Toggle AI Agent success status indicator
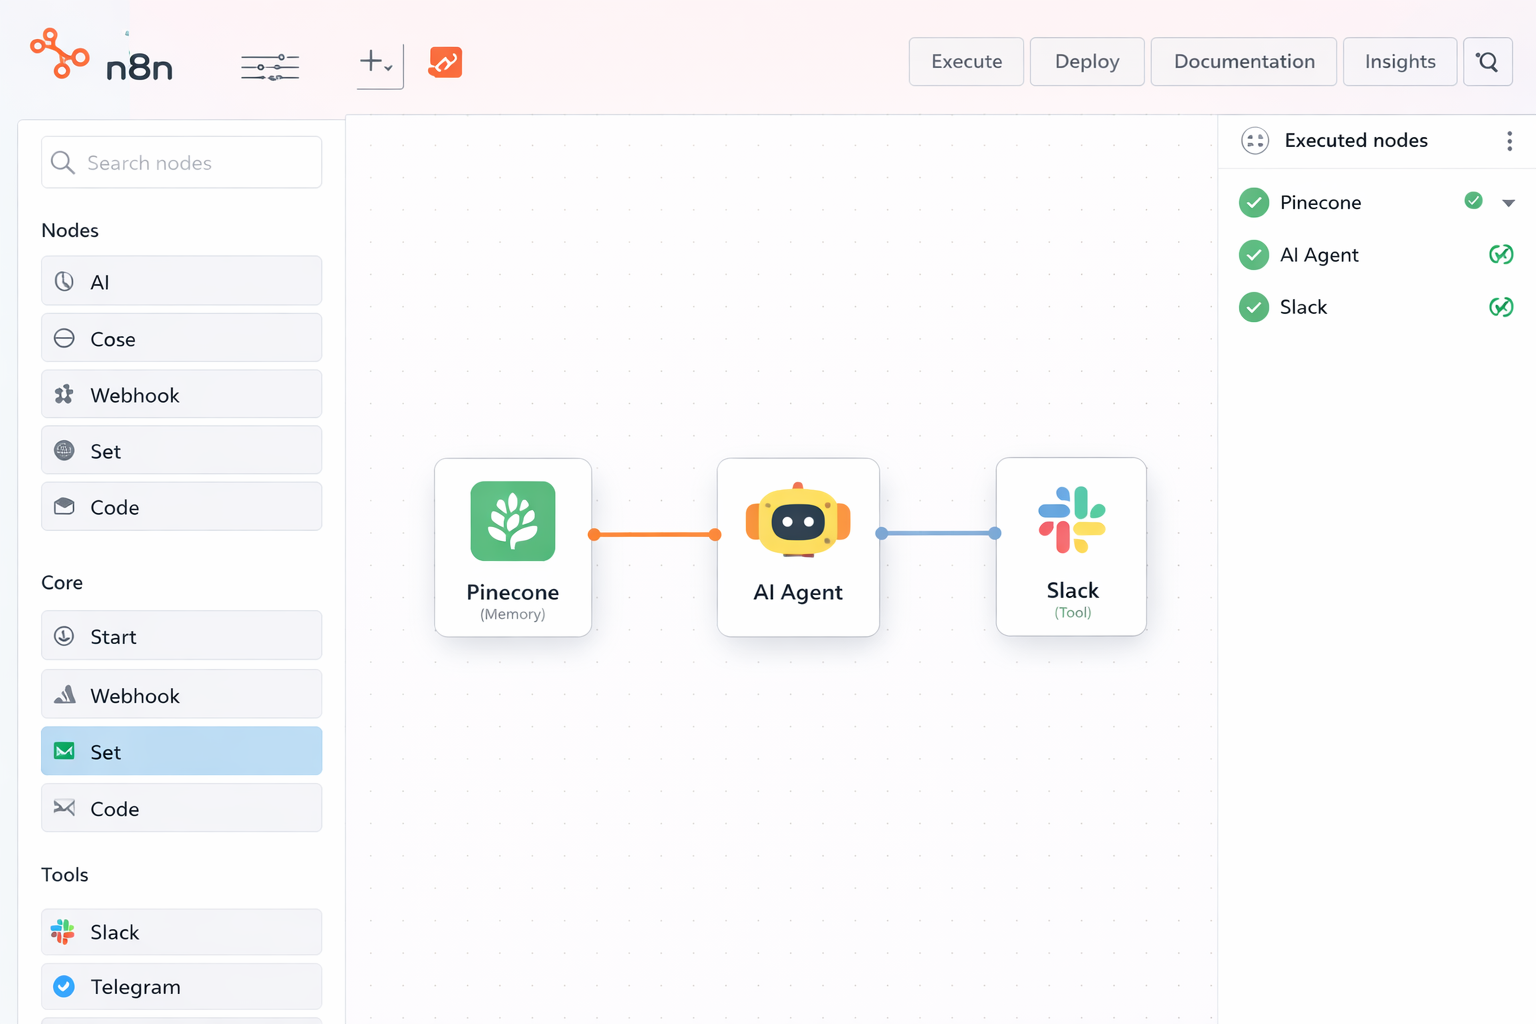Viewport: 1536px width, 1024px height. 1501,254
